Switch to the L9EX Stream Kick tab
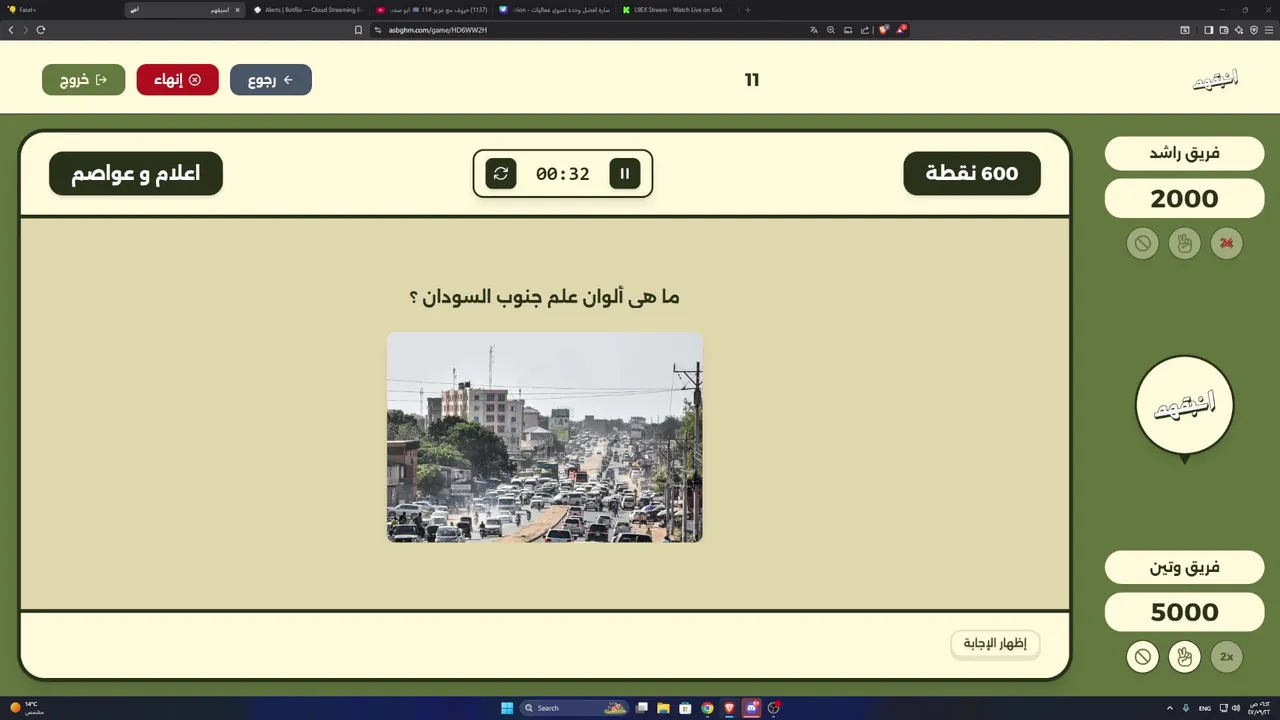 (677, 10)
